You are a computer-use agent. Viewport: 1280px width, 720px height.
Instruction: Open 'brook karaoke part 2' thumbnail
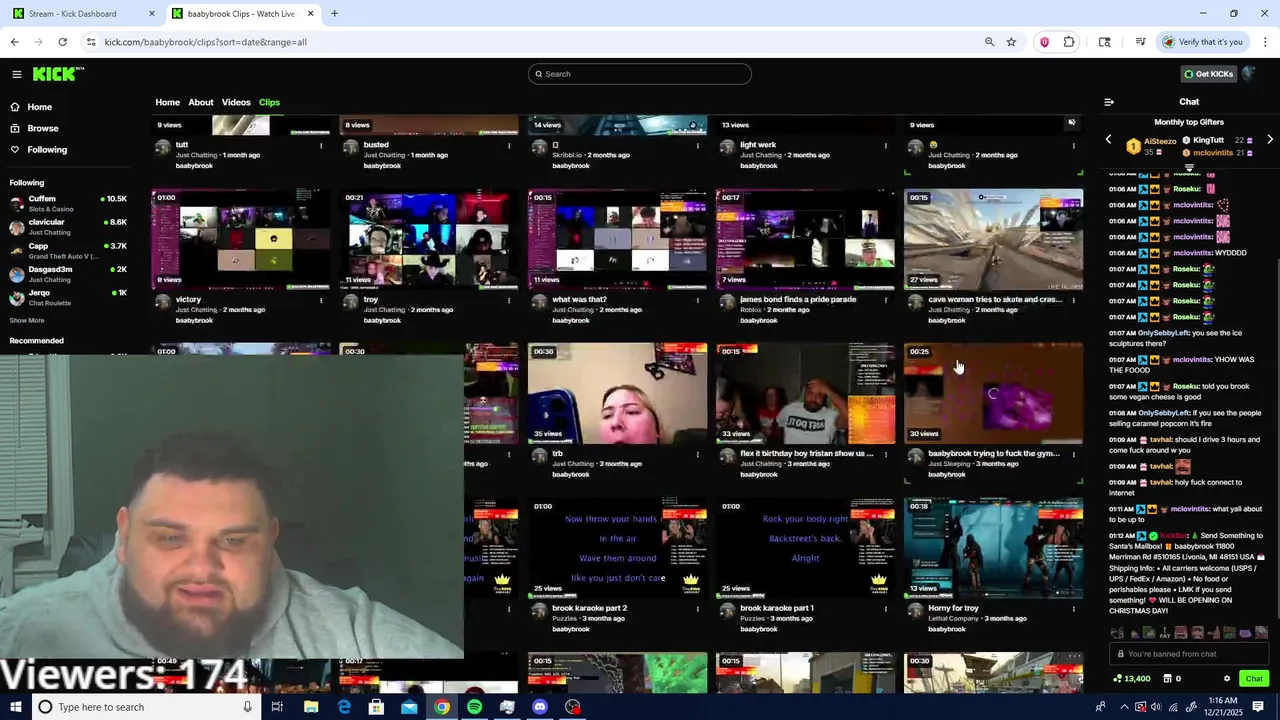point(617,548)
